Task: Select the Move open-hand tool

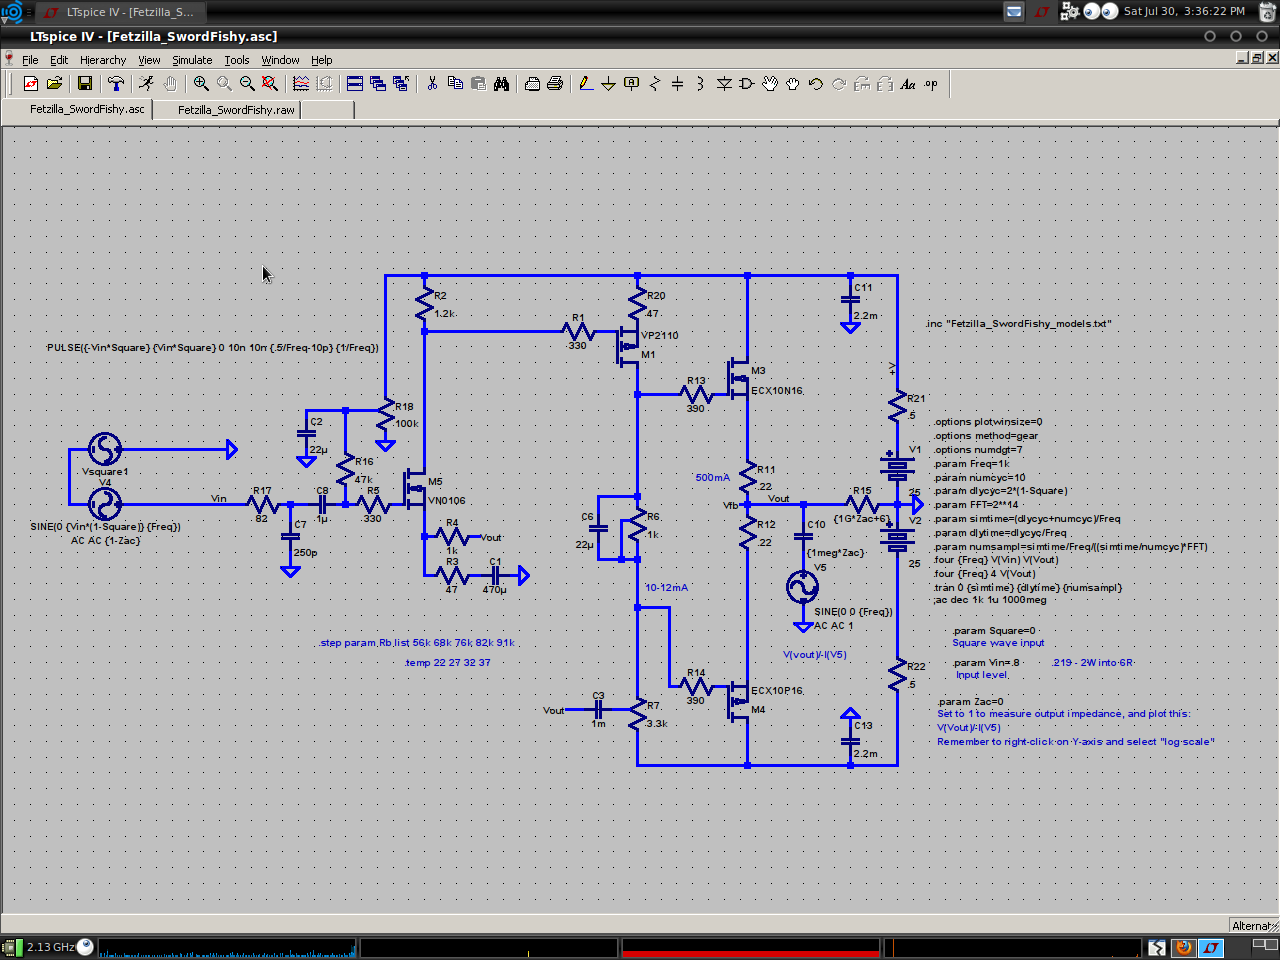Action: [x=770, y=84]
